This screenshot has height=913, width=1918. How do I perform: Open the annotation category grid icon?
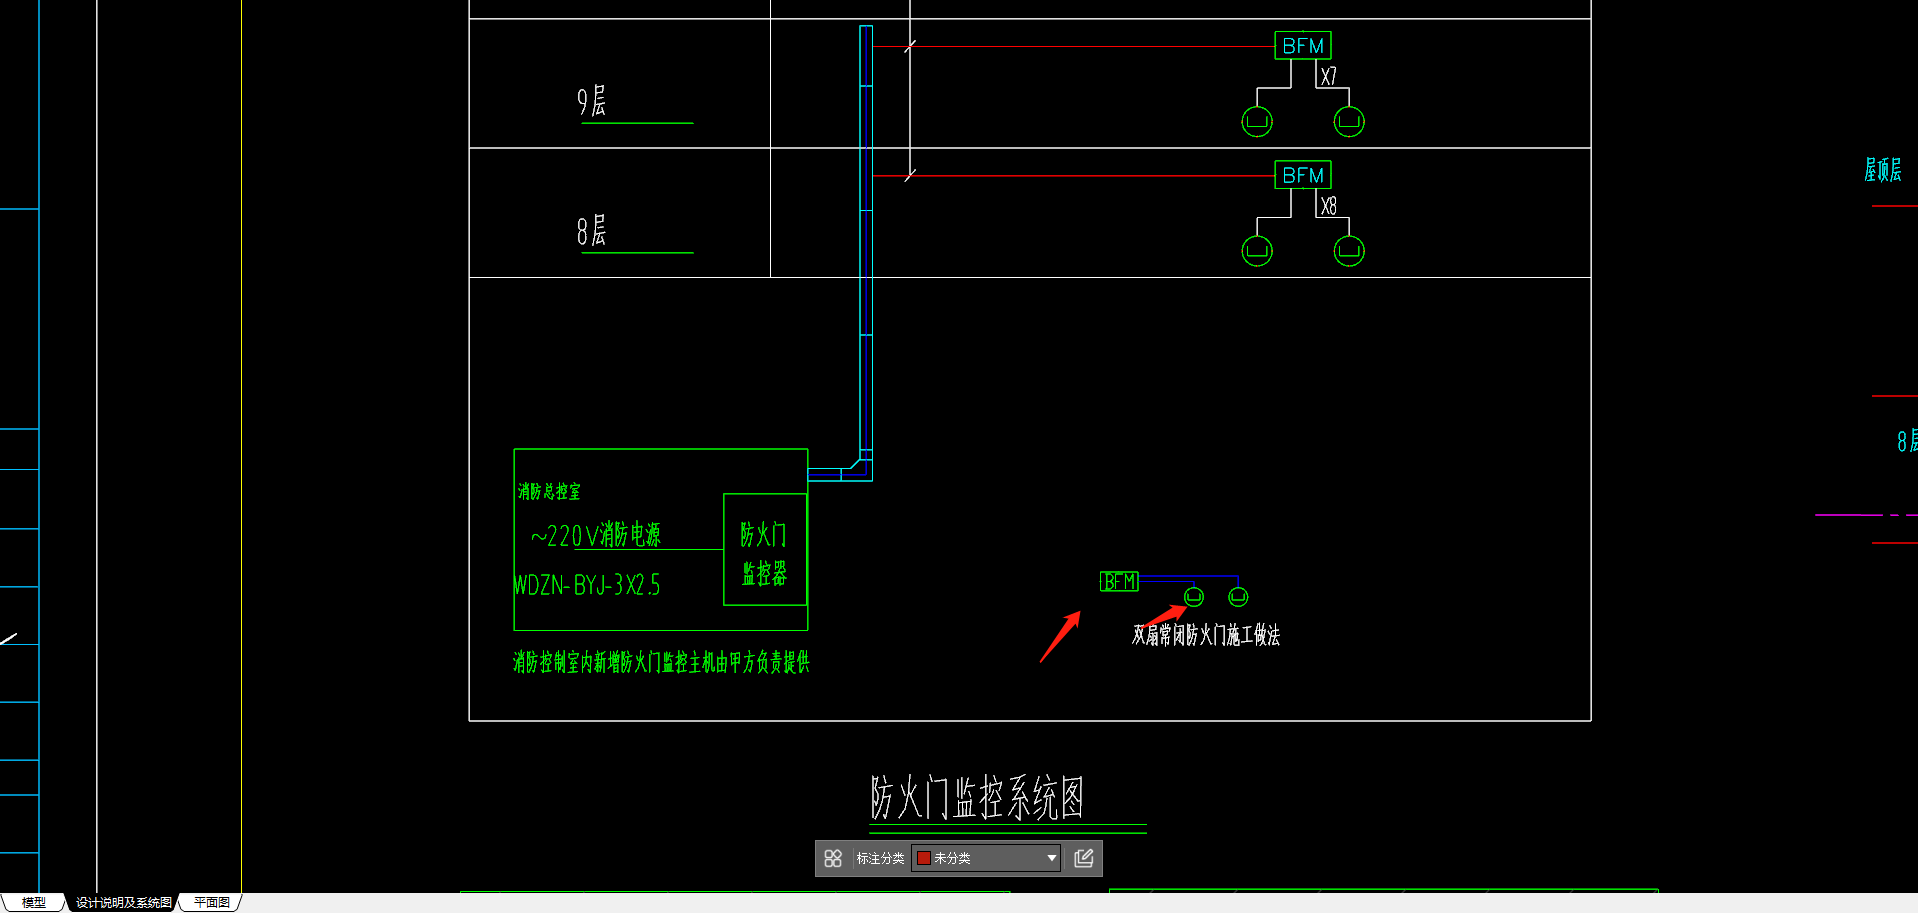833,858
